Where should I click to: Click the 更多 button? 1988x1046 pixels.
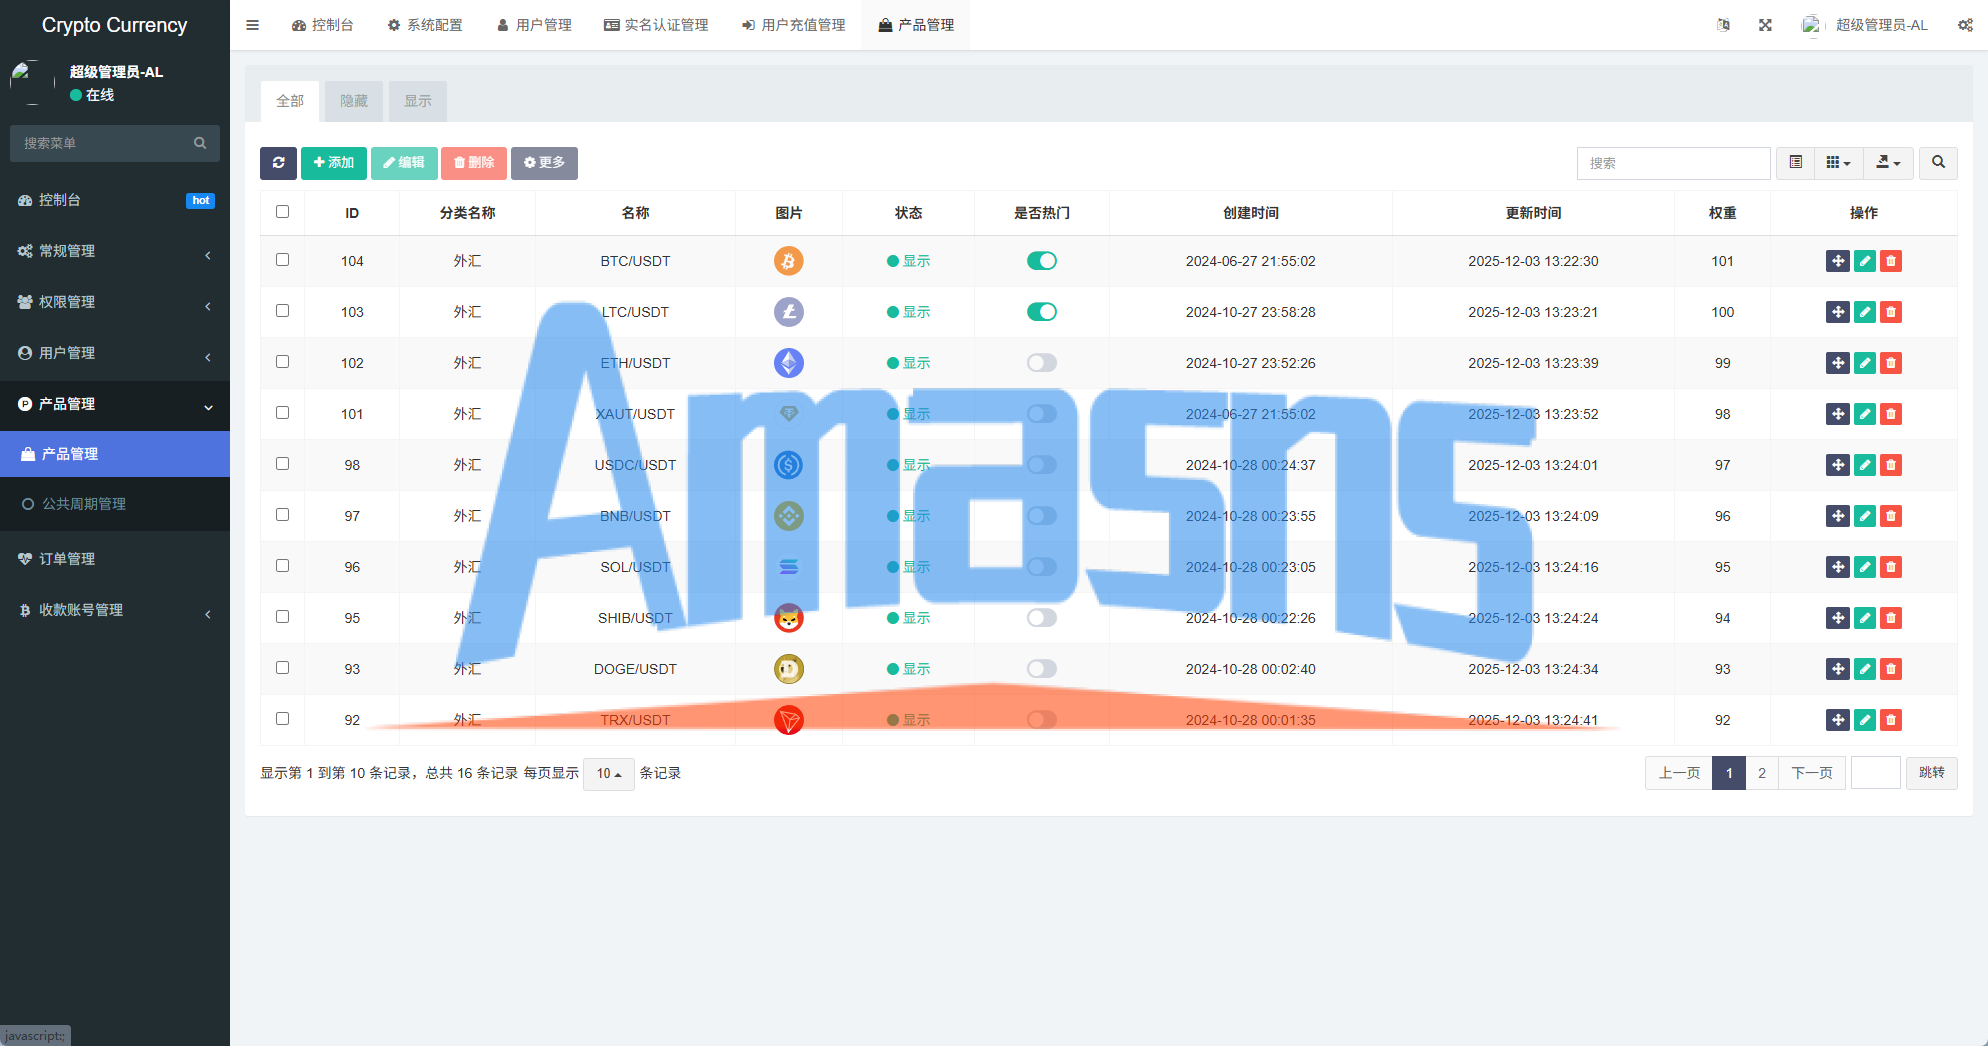544,163
